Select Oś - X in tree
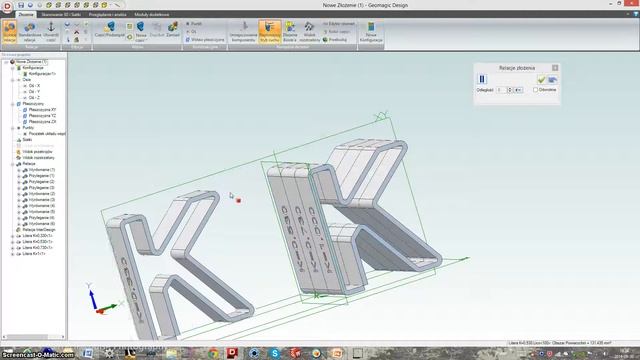This screenshot has width=640, height=360. point(34,86)
